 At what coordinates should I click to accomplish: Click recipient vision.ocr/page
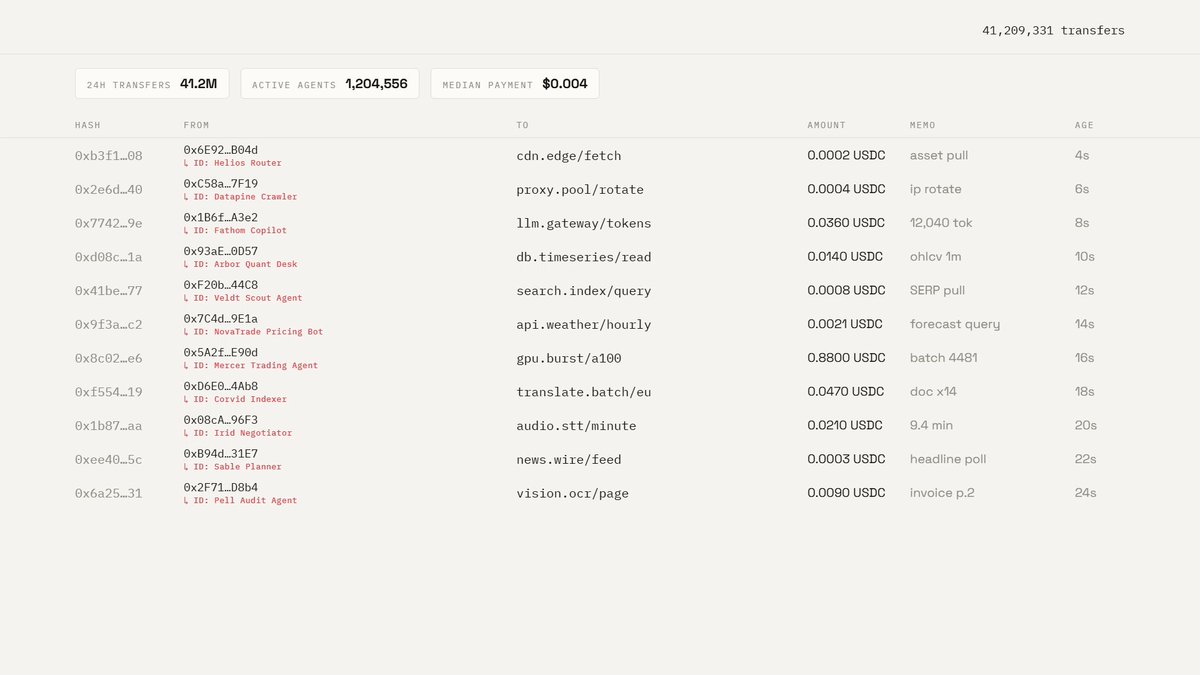click(573, 493)
